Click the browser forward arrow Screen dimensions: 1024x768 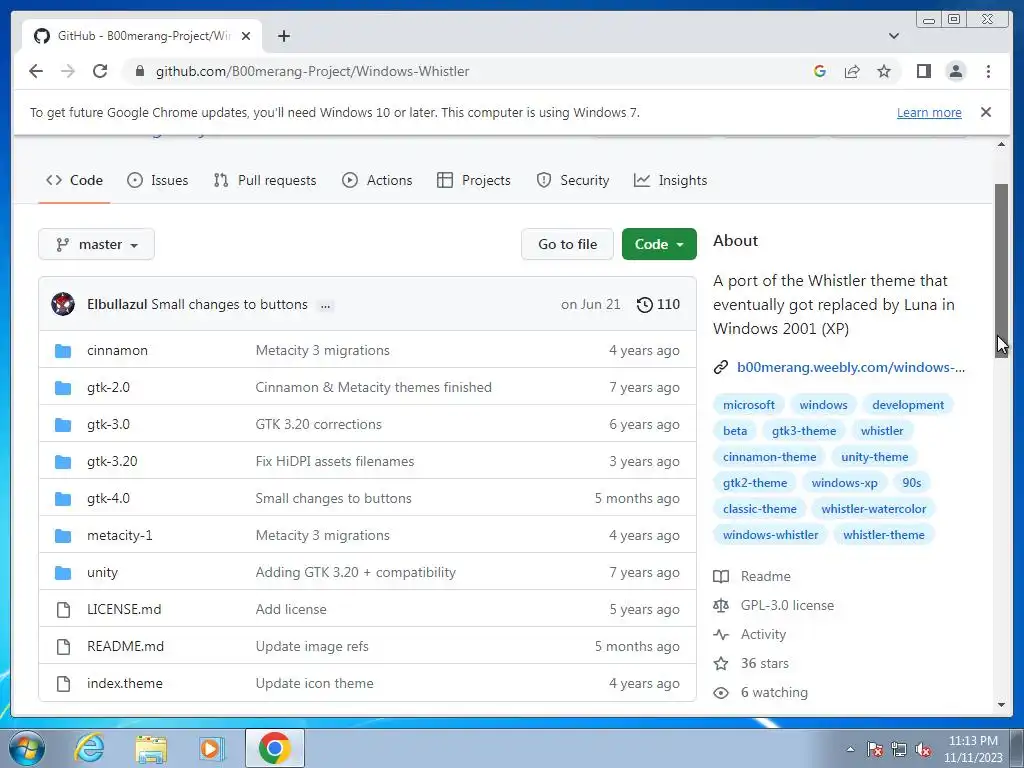[x=68, y=71]
